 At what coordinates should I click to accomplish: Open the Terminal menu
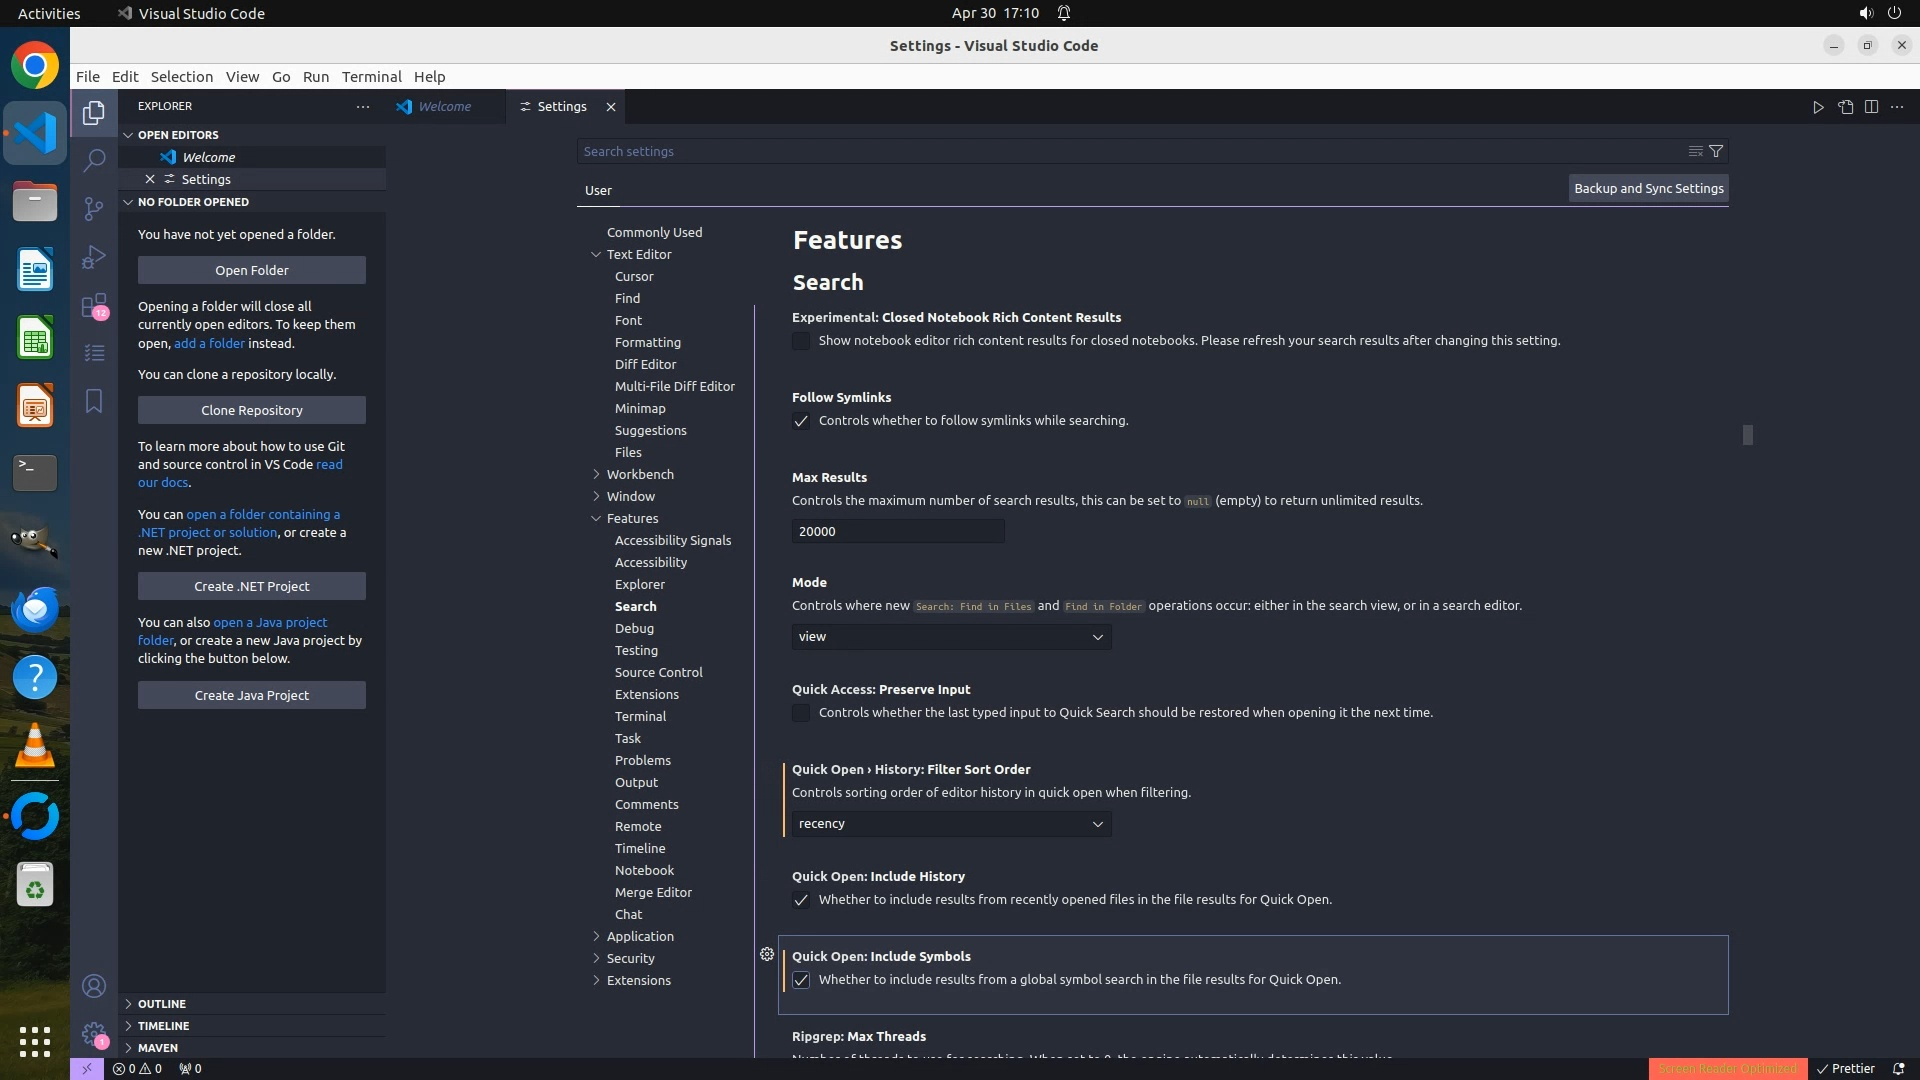(371, 77)
